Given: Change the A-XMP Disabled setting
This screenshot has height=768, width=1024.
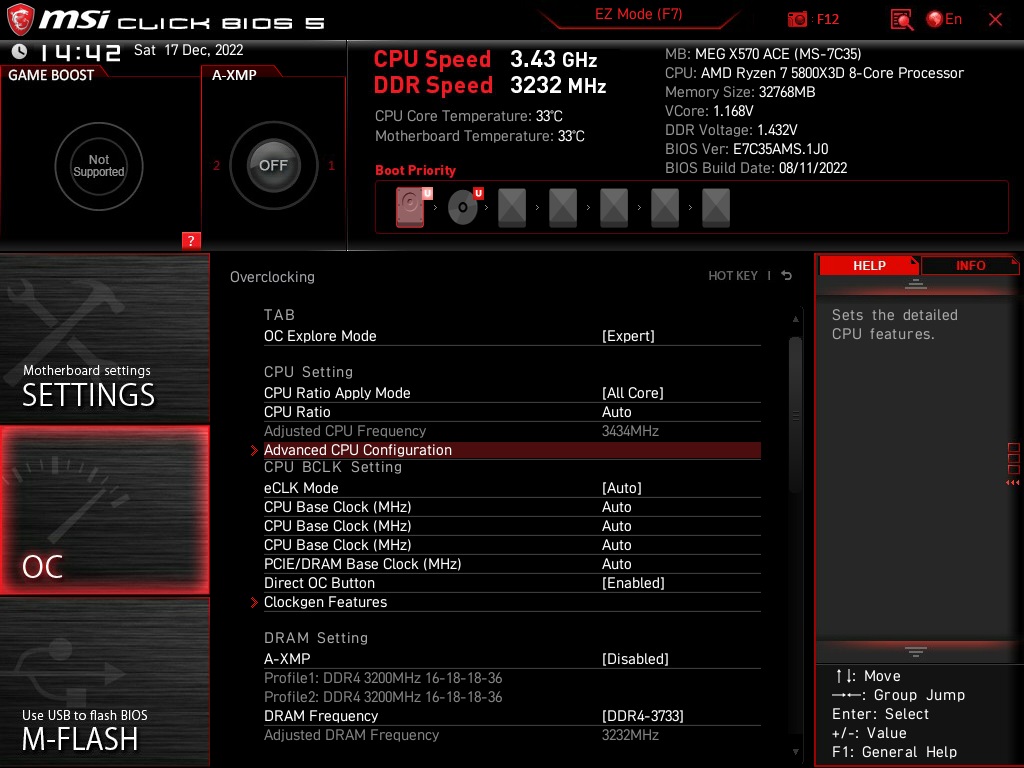Looking at the screenshot, I should (635, 659).
